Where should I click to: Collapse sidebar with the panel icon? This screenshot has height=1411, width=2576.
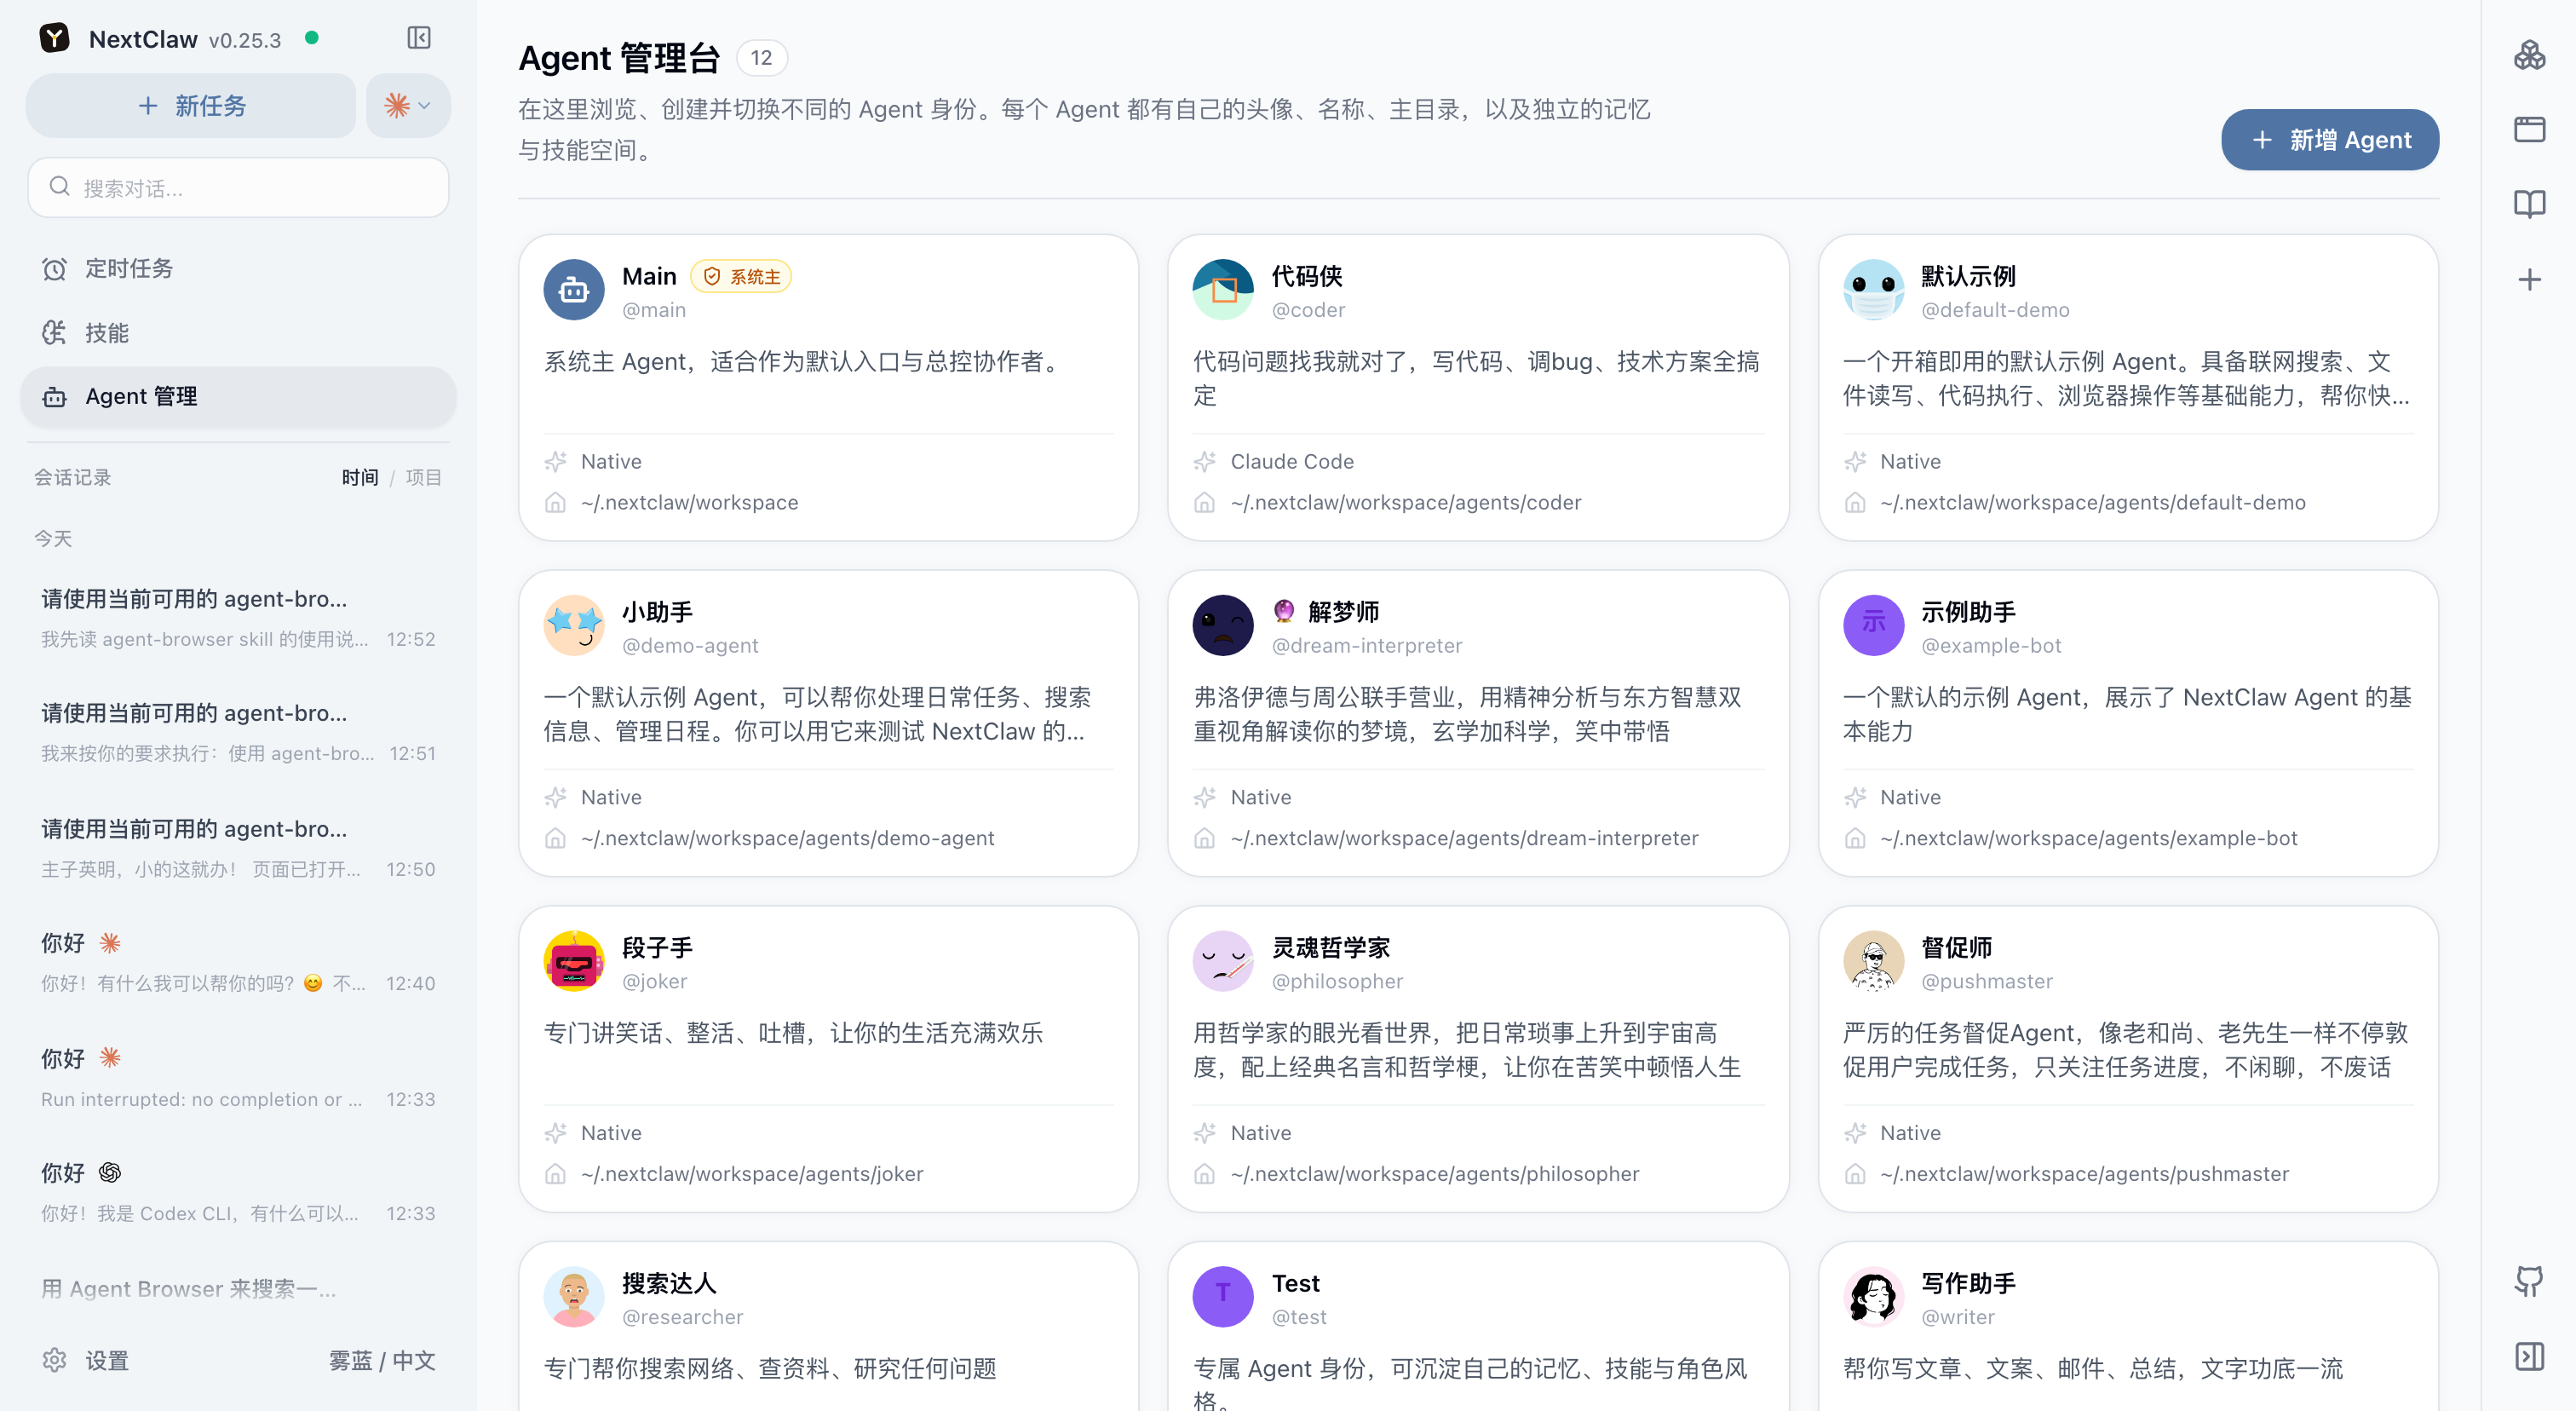[x=419, y=38]
